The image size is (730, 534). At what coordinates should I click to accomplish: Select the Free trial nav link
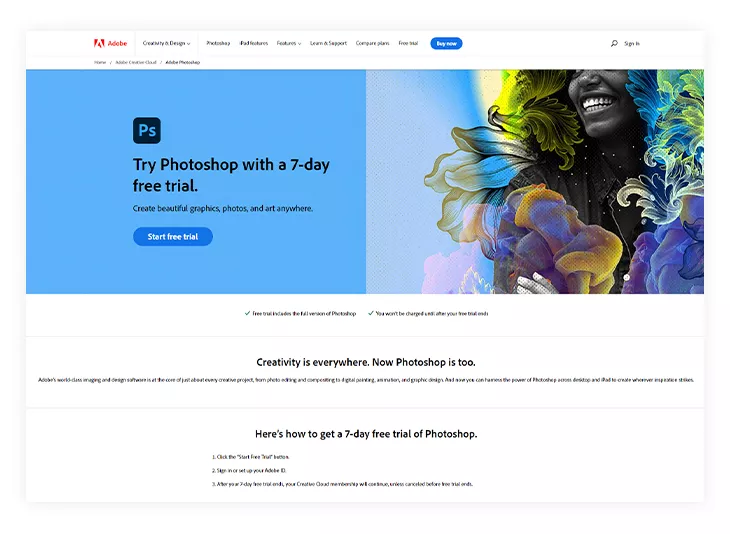point(408,43)
